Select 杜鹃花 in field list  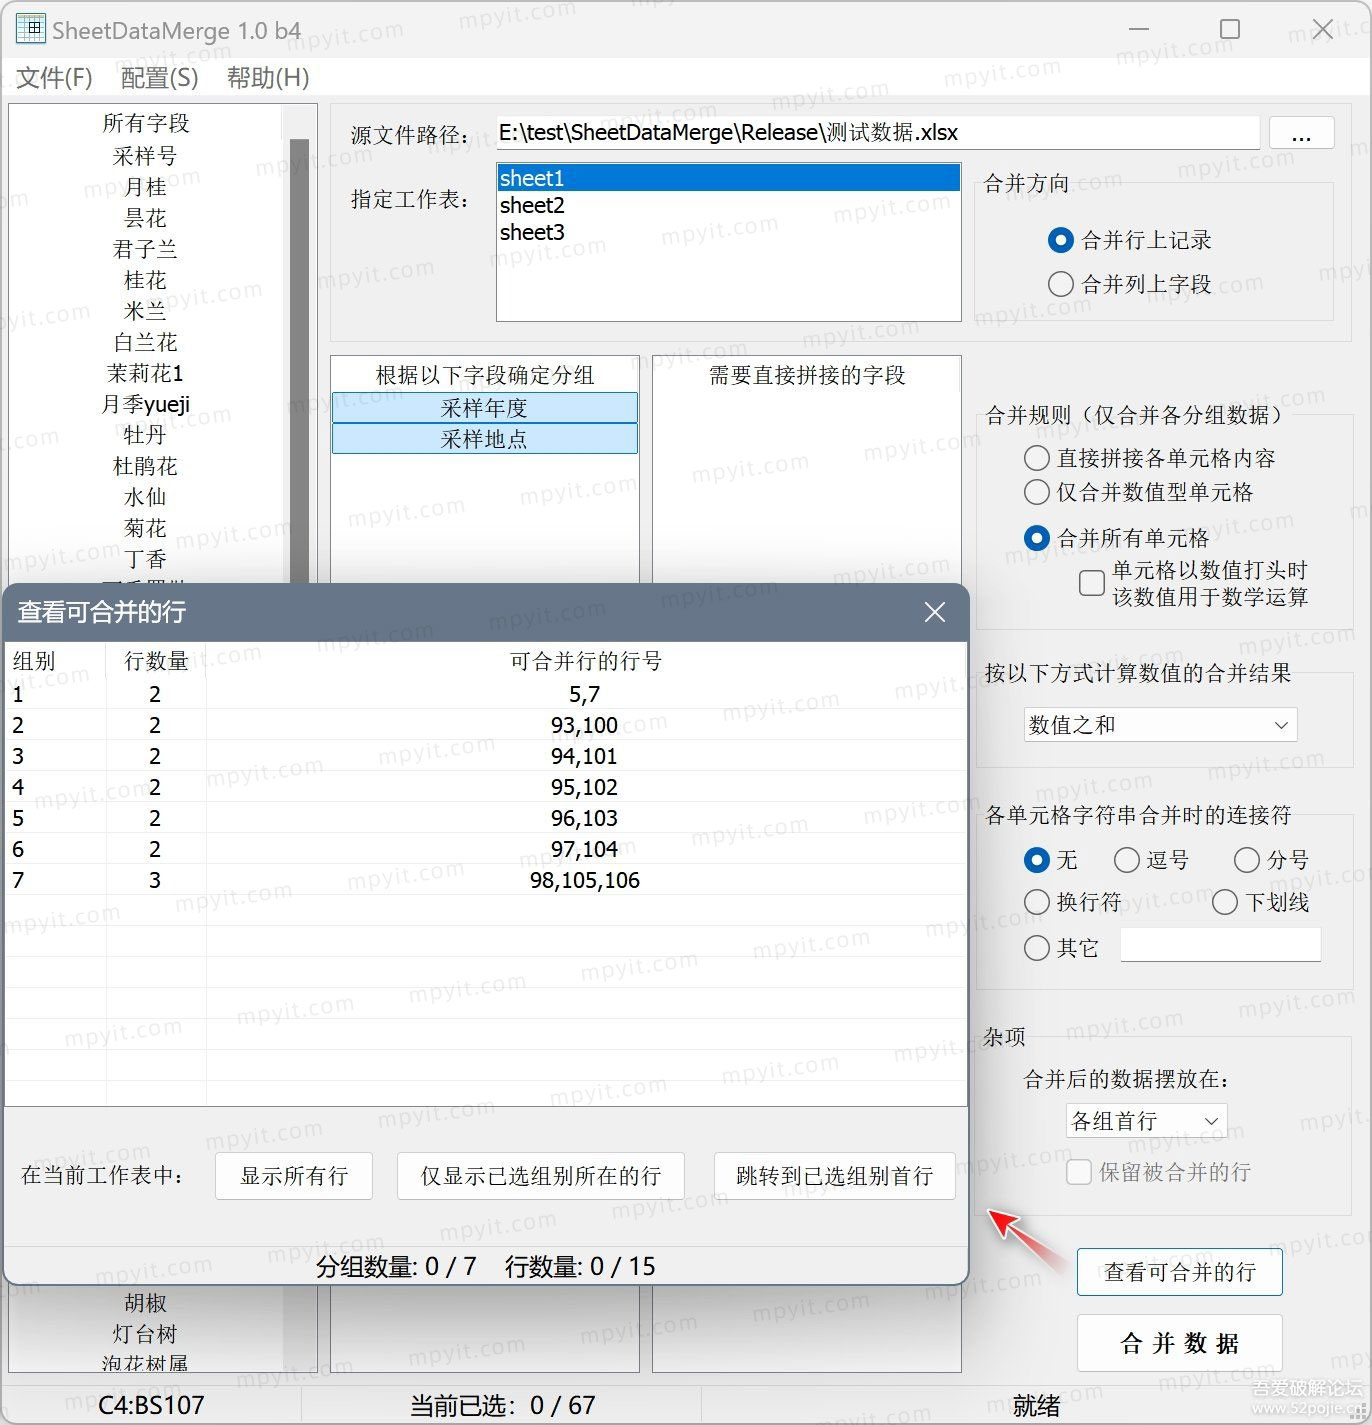(x=146, y=466)
